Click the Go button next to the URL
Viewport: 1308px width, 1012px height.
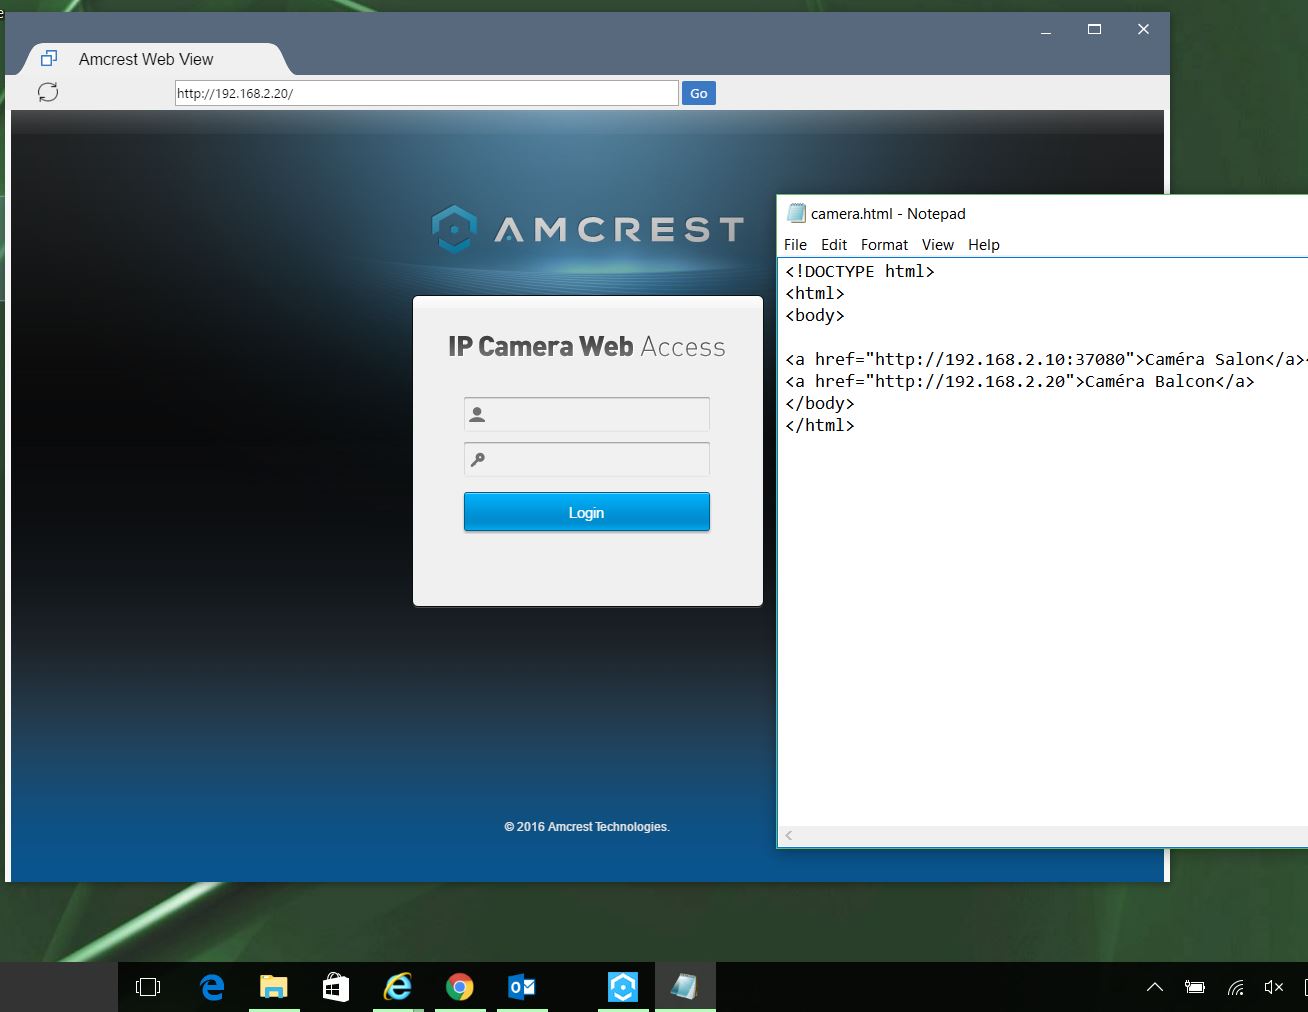tap(699, 93)
